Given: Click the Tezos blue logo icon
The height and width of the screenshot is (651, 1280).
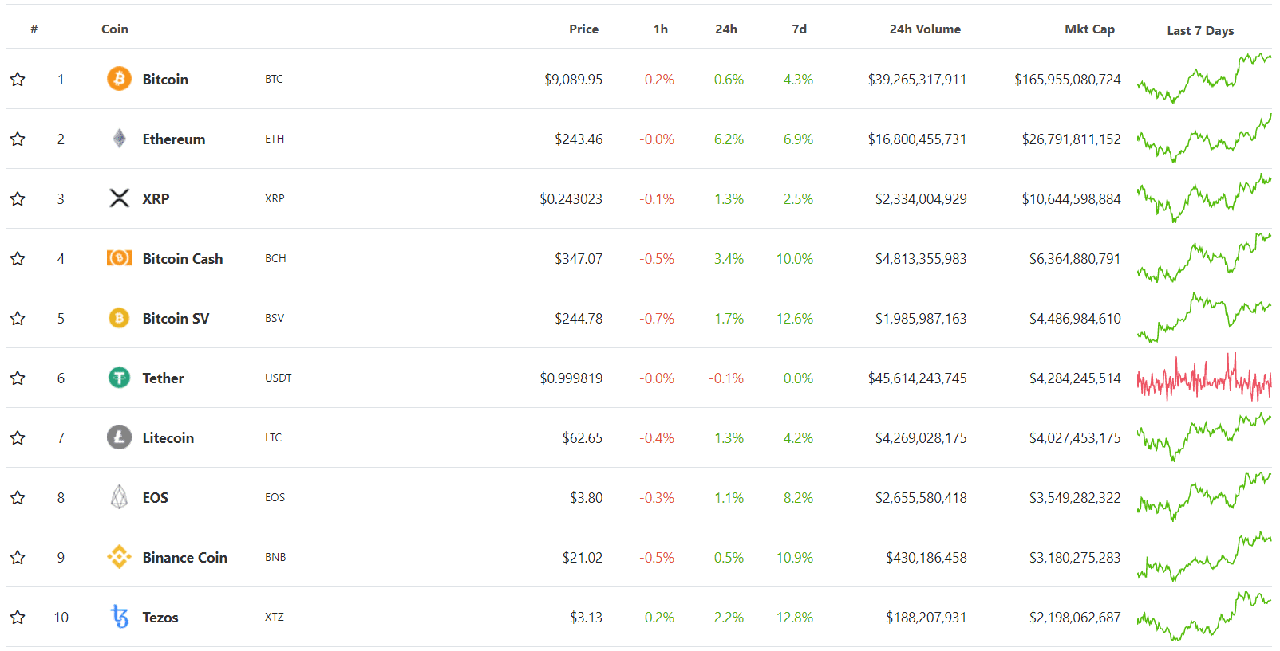Looking at the screenshot, I should [x=119, y=617].
